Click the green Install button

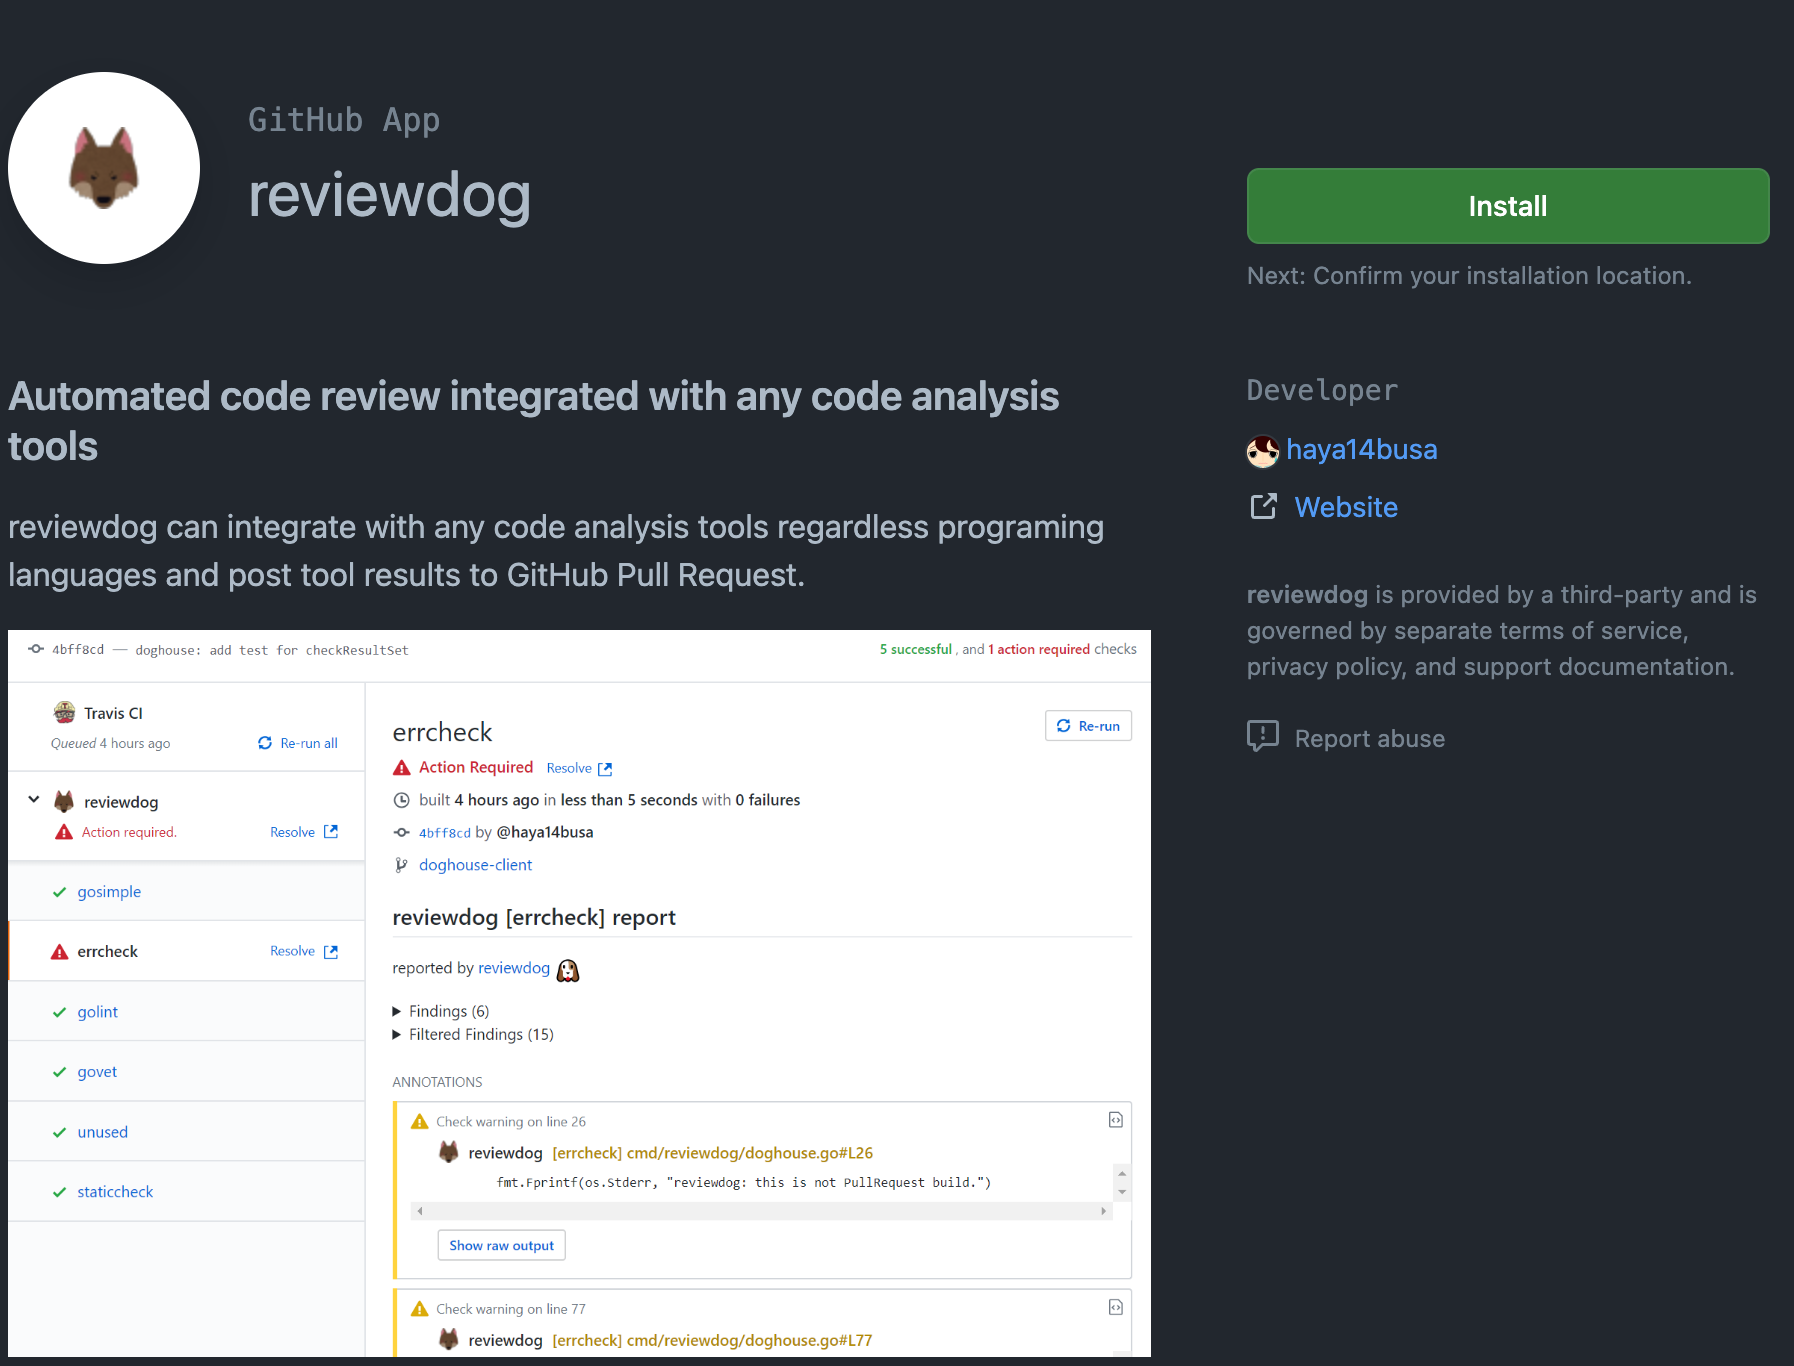point(1507,206)
